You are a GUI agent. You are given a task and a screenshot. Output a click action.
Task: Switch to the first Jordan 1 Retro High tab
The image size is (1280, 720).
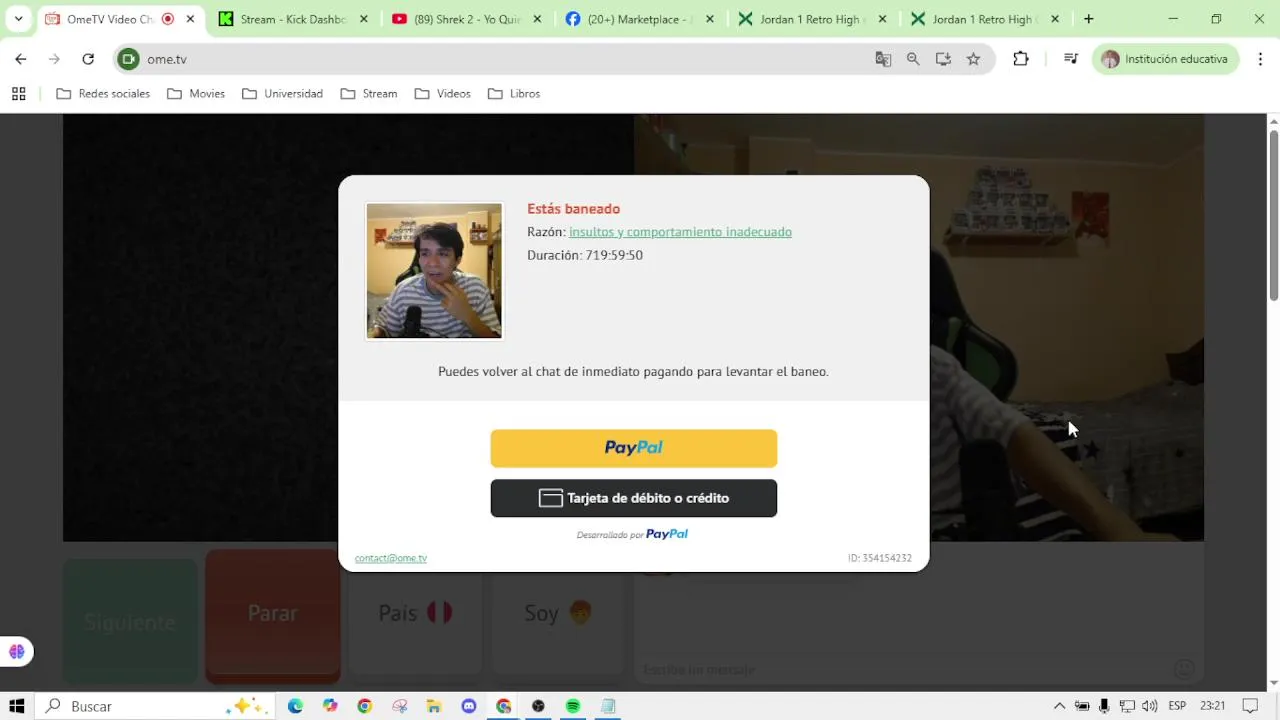pyautogui.click(x=812, y=19)
